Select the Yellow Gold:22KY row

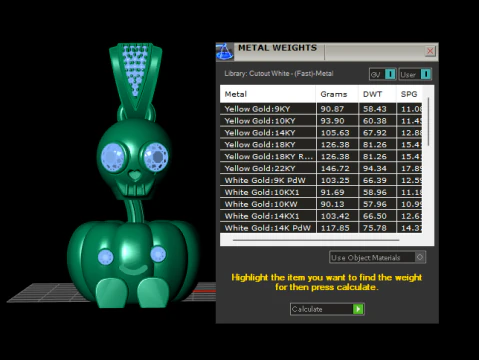321,168
